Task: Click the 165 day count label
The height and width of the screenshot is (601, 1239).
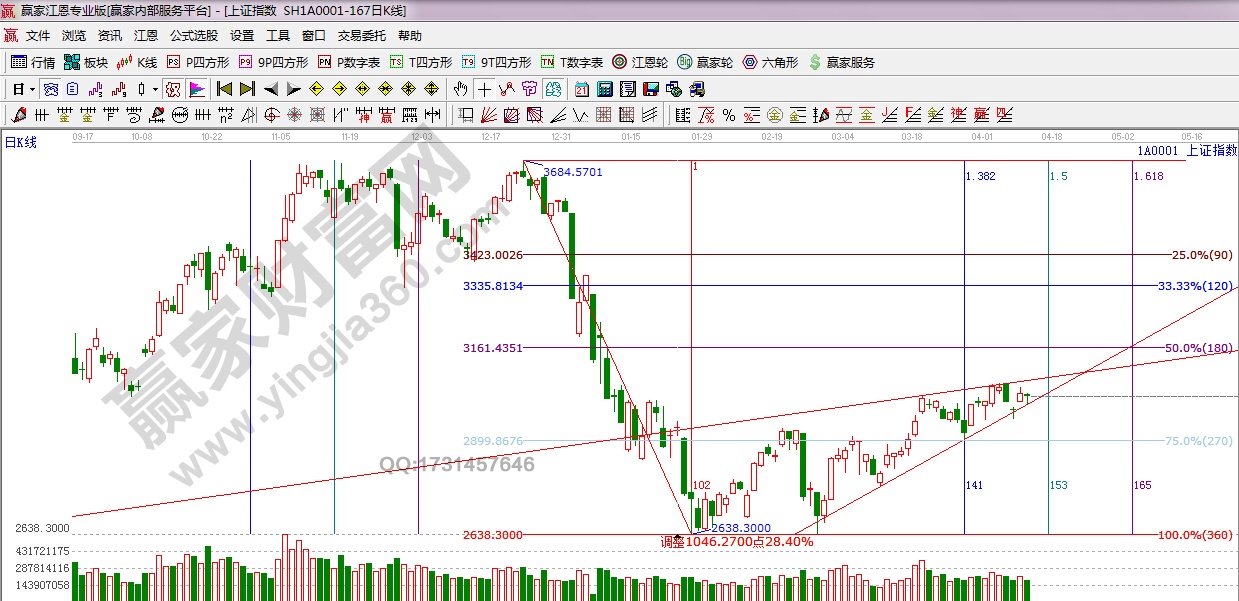Action: 1143,485
